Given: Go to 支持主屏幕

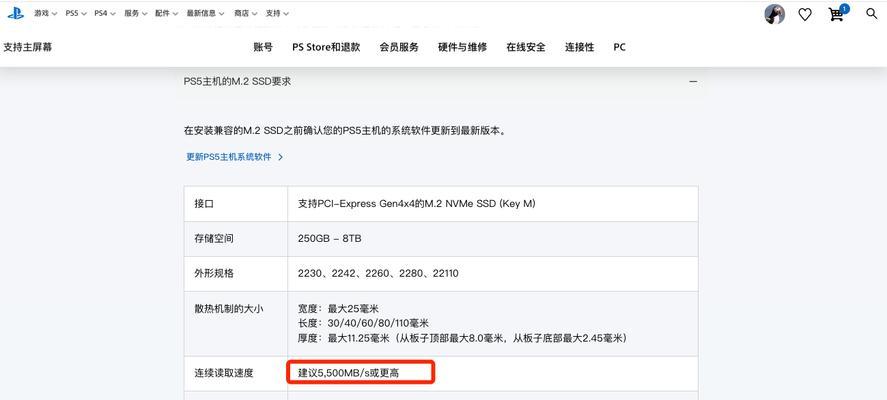Looking at the screenshot, I should click(x=28, y=48).
